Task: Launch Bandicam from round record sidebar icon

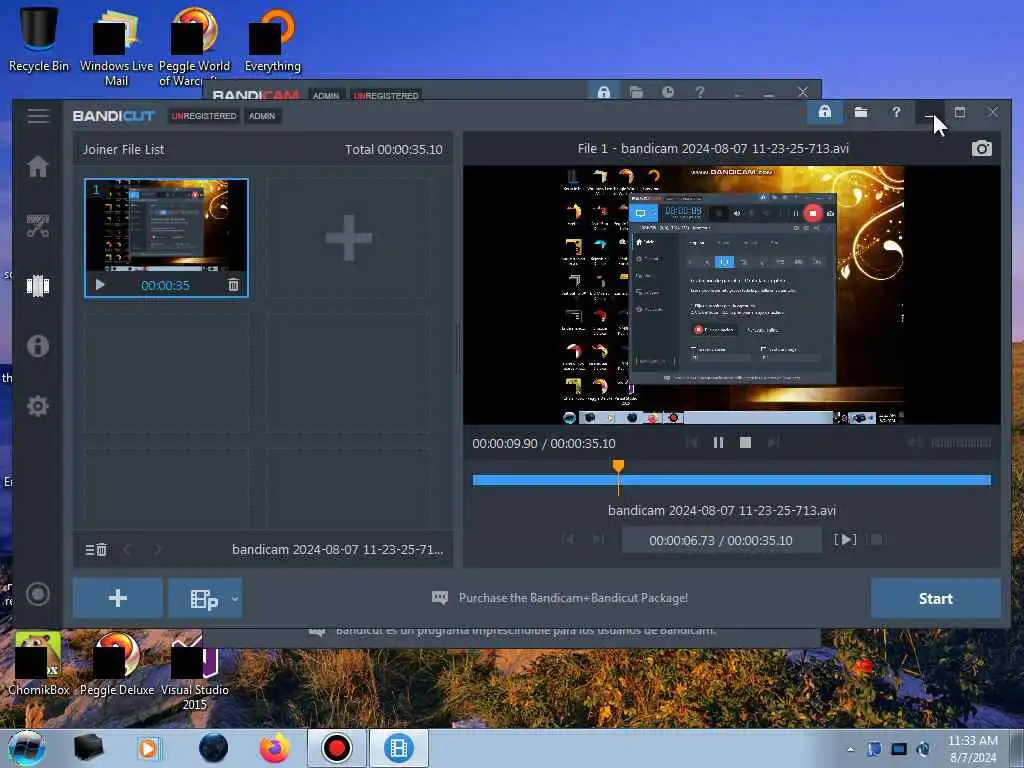Action: point(38,594)
